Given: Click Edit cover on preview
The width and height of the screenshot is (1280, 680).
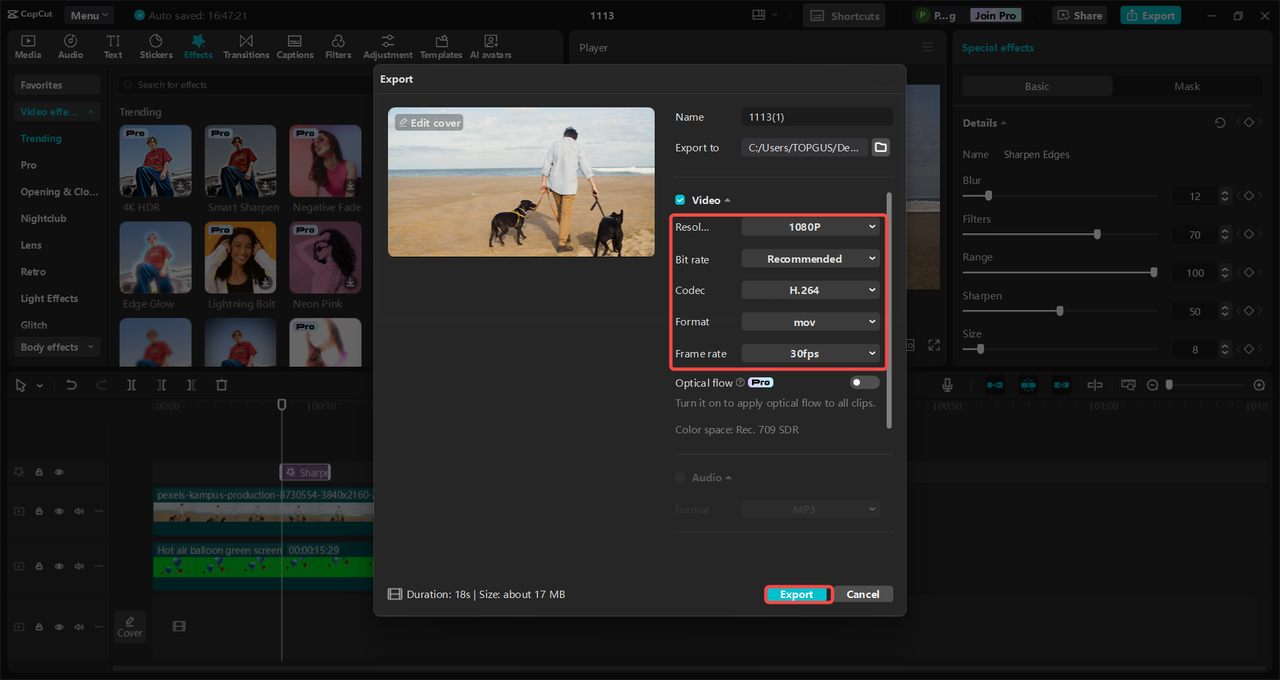Looking at the screenshot, I should (x=429, y=123).
